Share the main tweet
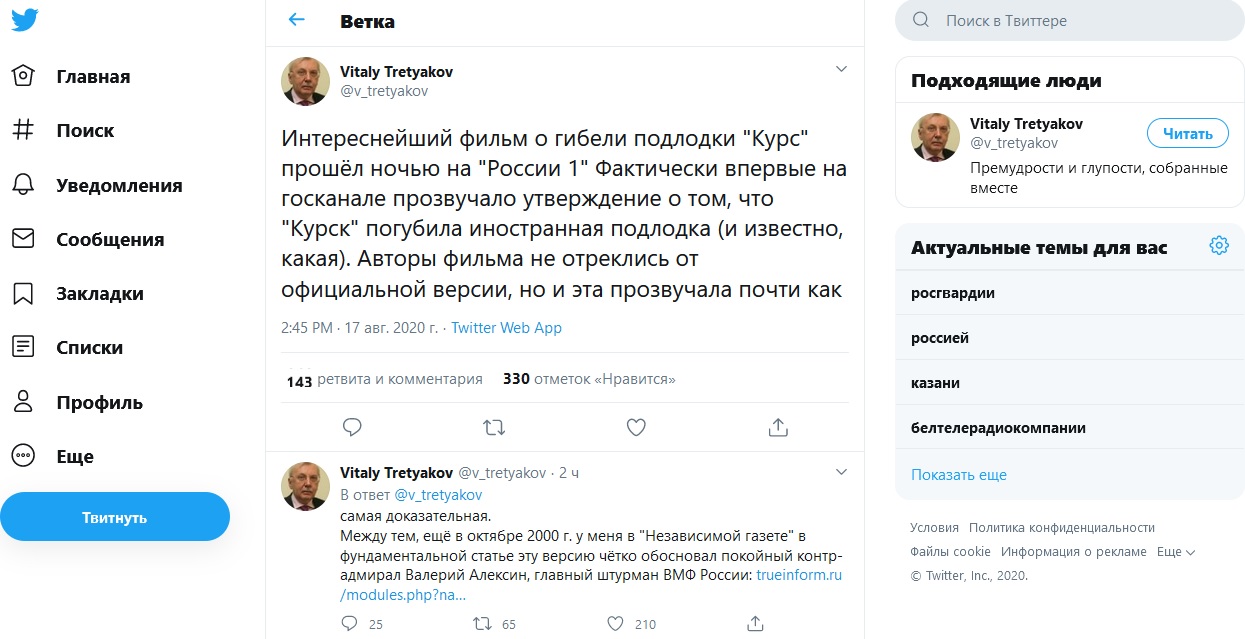This screenshot has width=1245, height=639. [x=778, y=427]
